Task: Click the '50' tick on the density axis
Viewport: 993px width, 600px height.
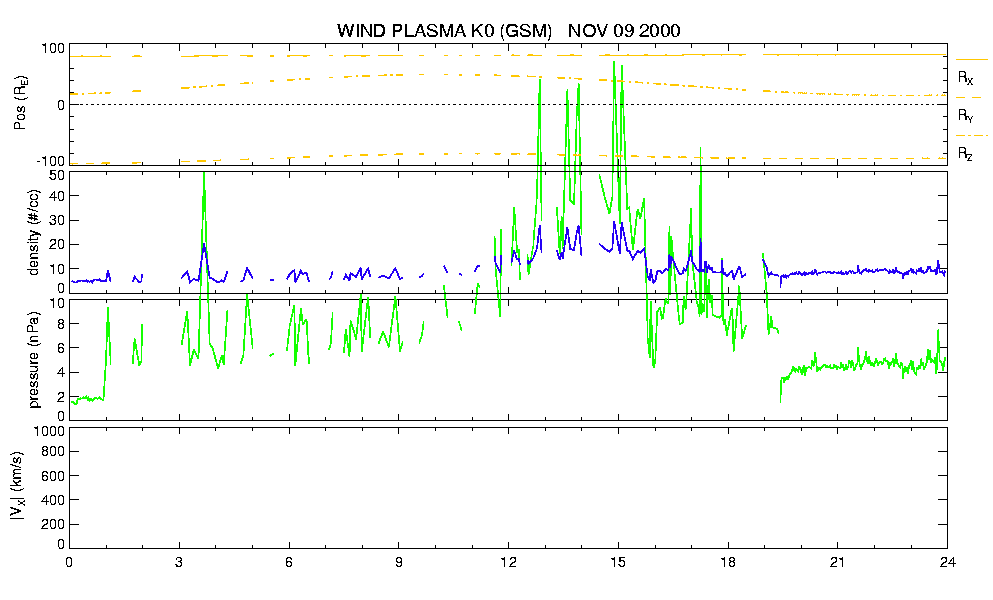Action: point(58,176)
